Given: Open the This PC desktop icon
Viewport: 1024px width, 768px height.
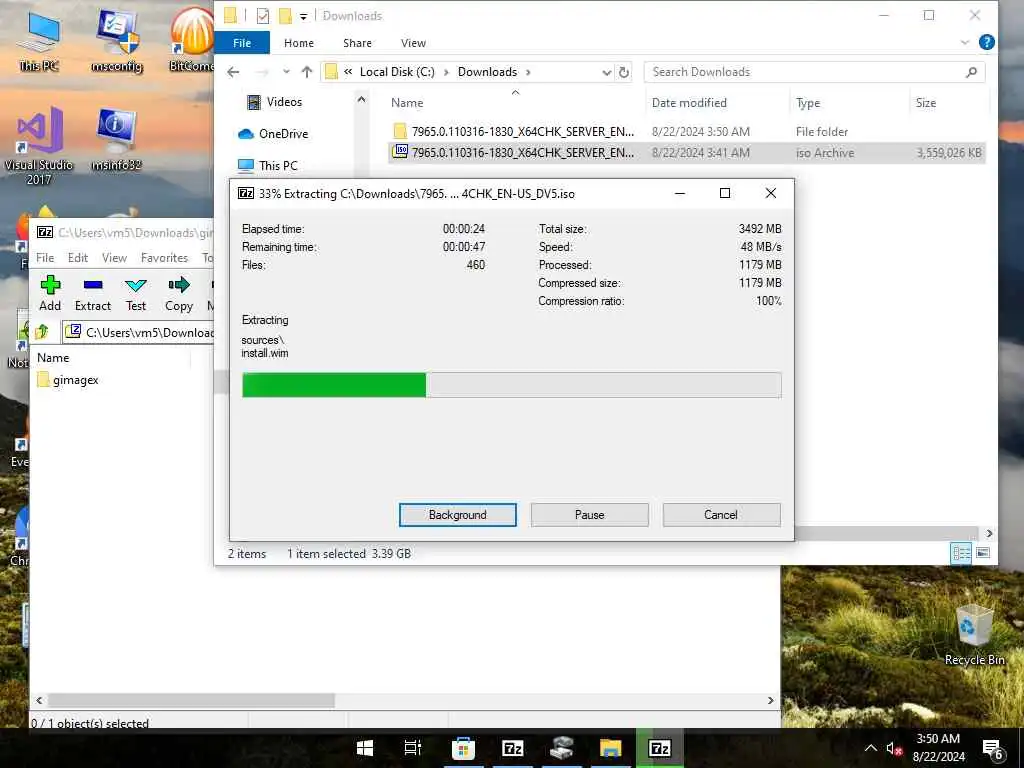Looking at the screenshot, I should tap(39, 40).
